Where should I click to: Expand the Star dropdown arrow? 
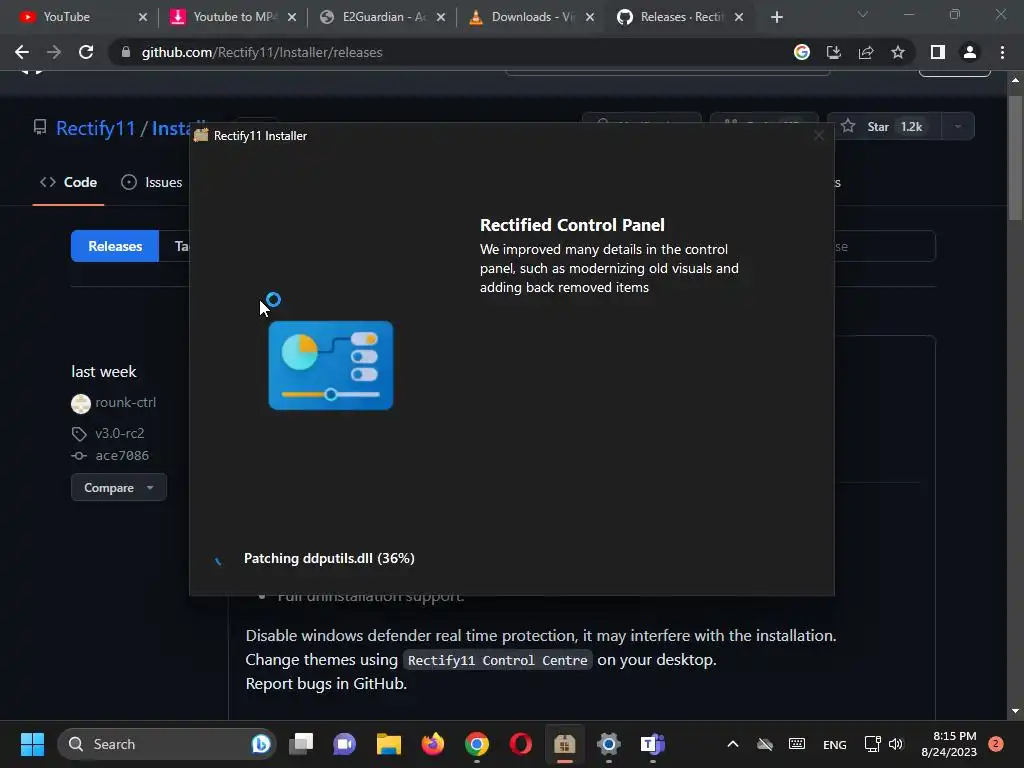[x=958, y=126]
